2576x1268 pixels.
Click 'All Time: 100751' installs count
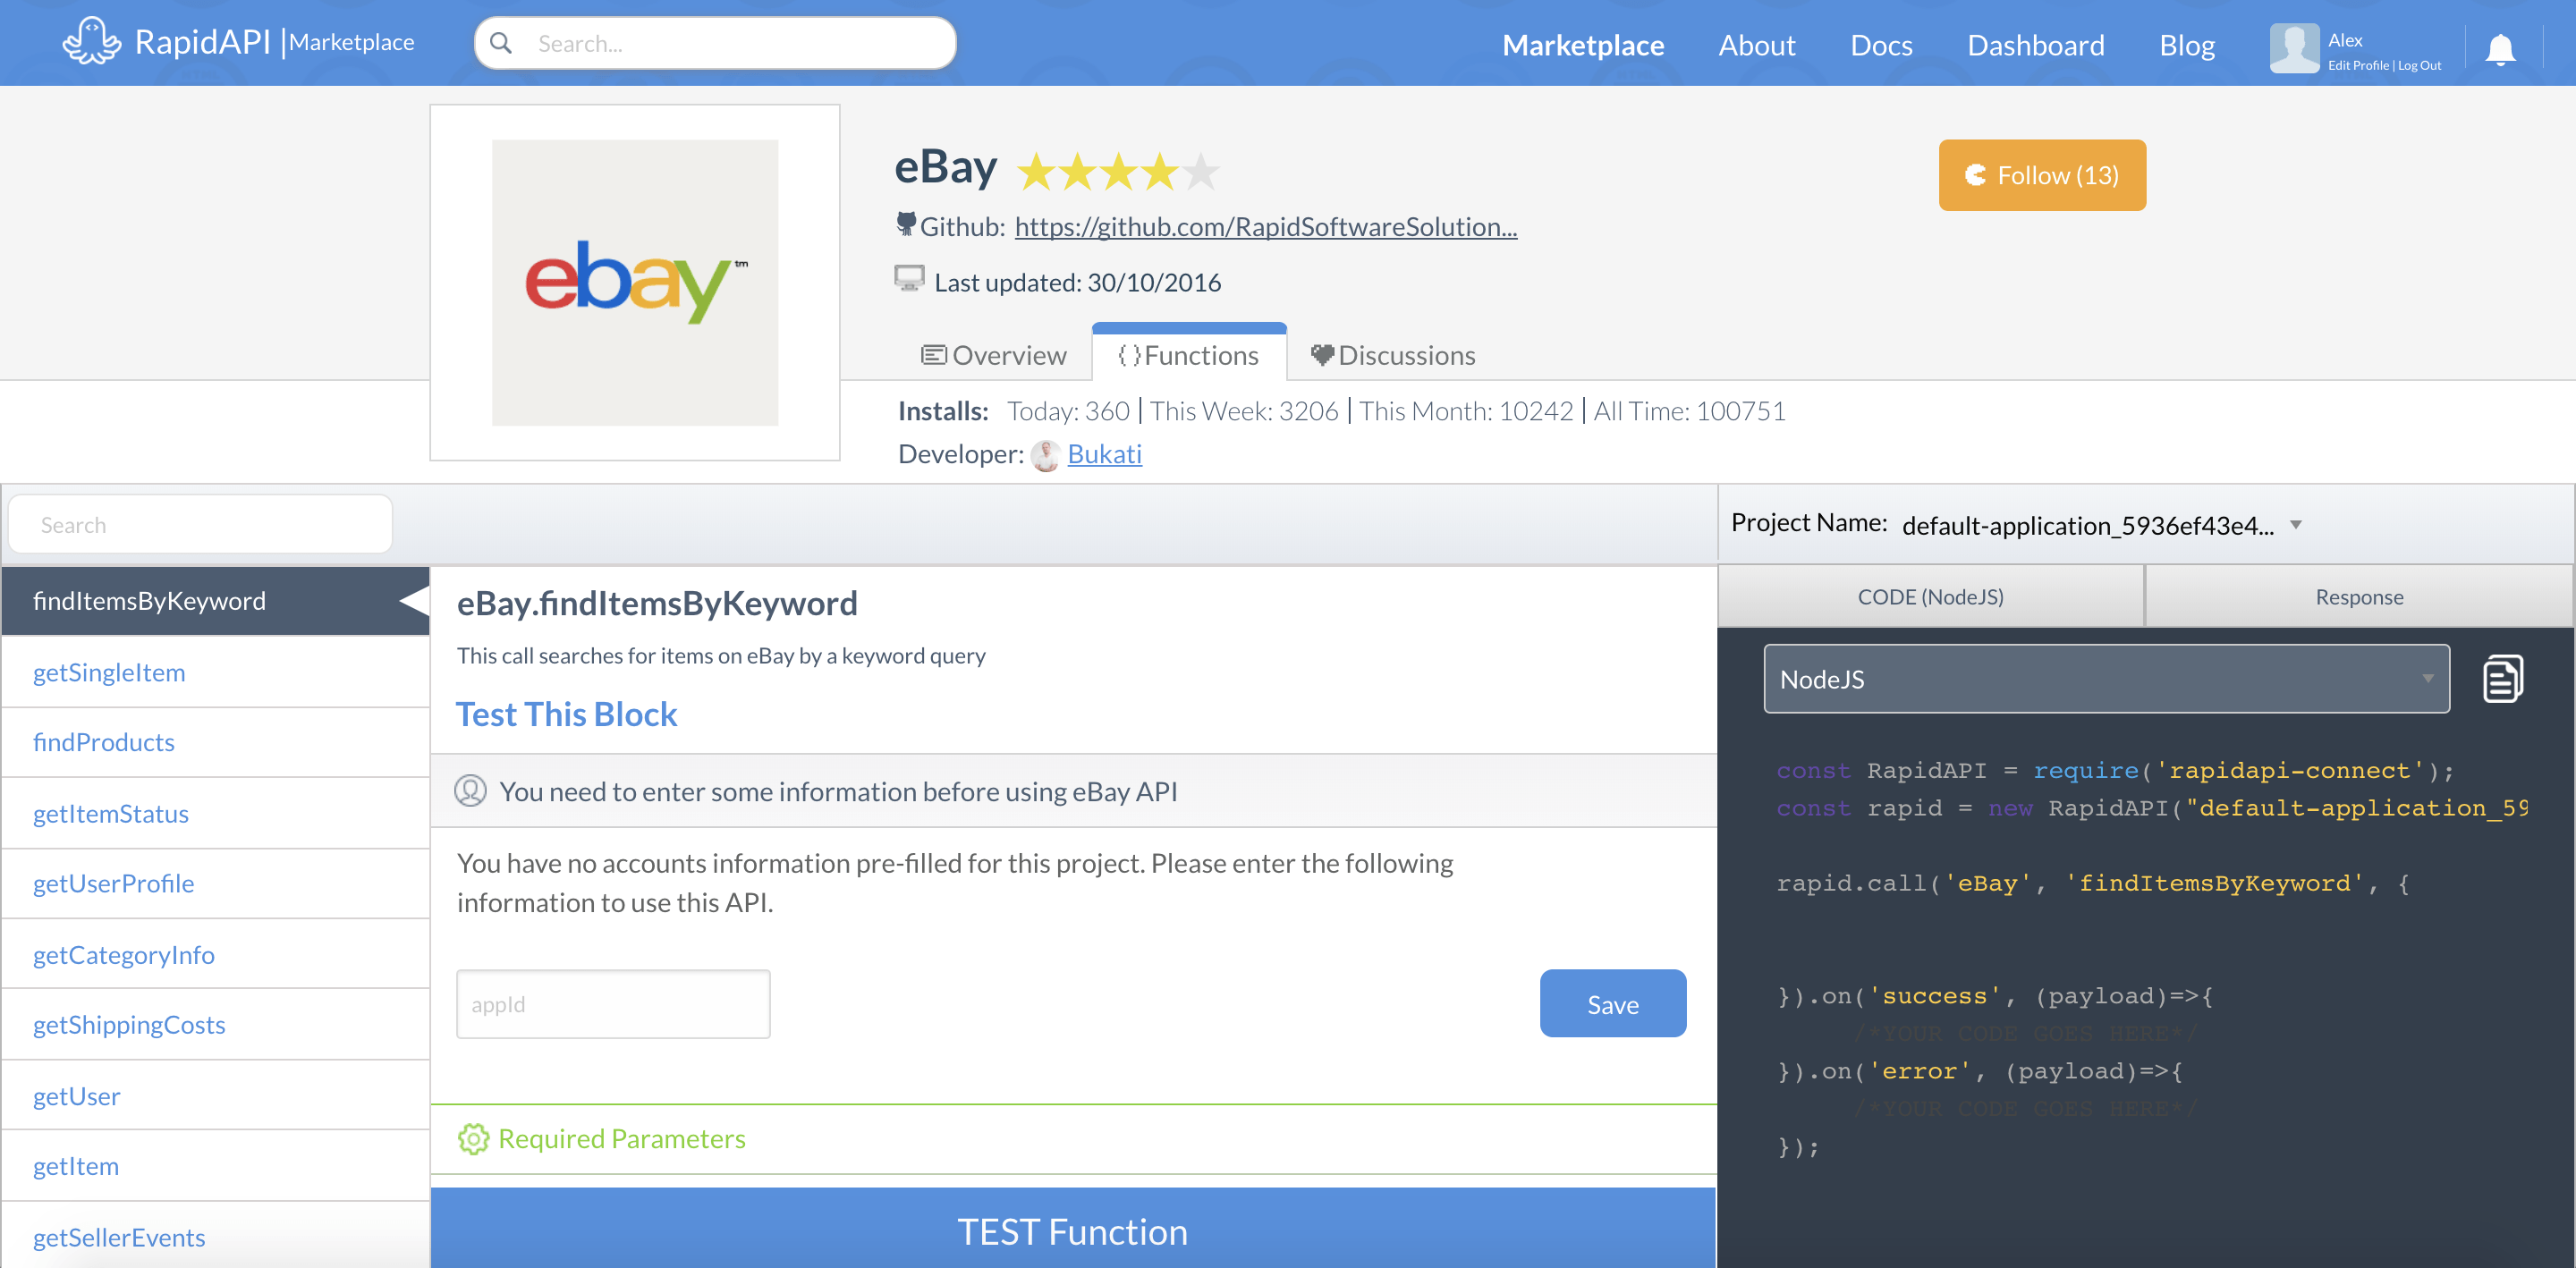(1690, 411)
